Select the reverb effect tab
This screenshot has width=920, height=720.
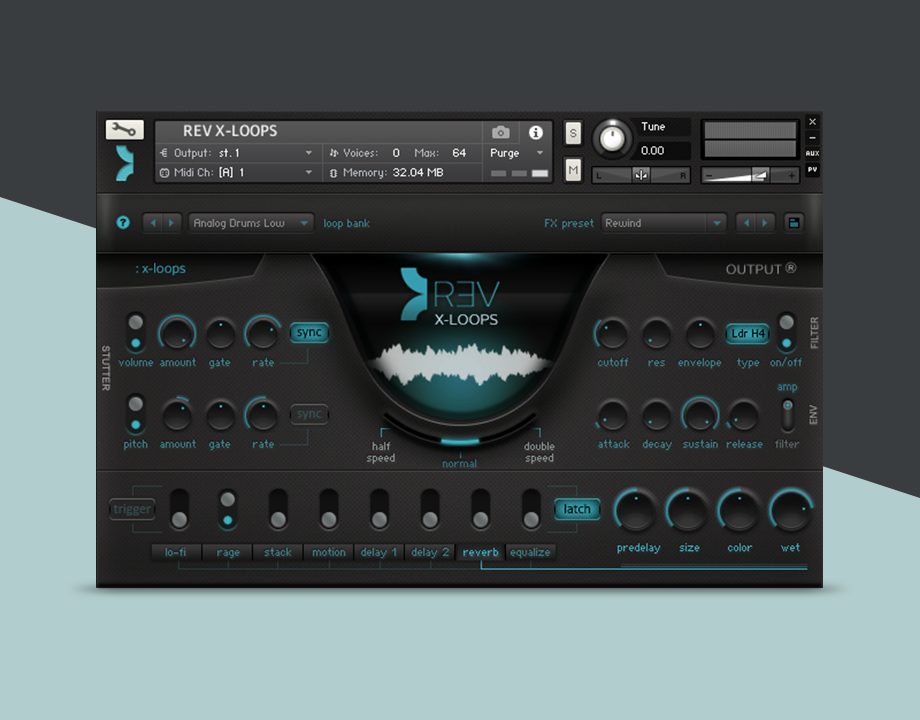point(480,552)
